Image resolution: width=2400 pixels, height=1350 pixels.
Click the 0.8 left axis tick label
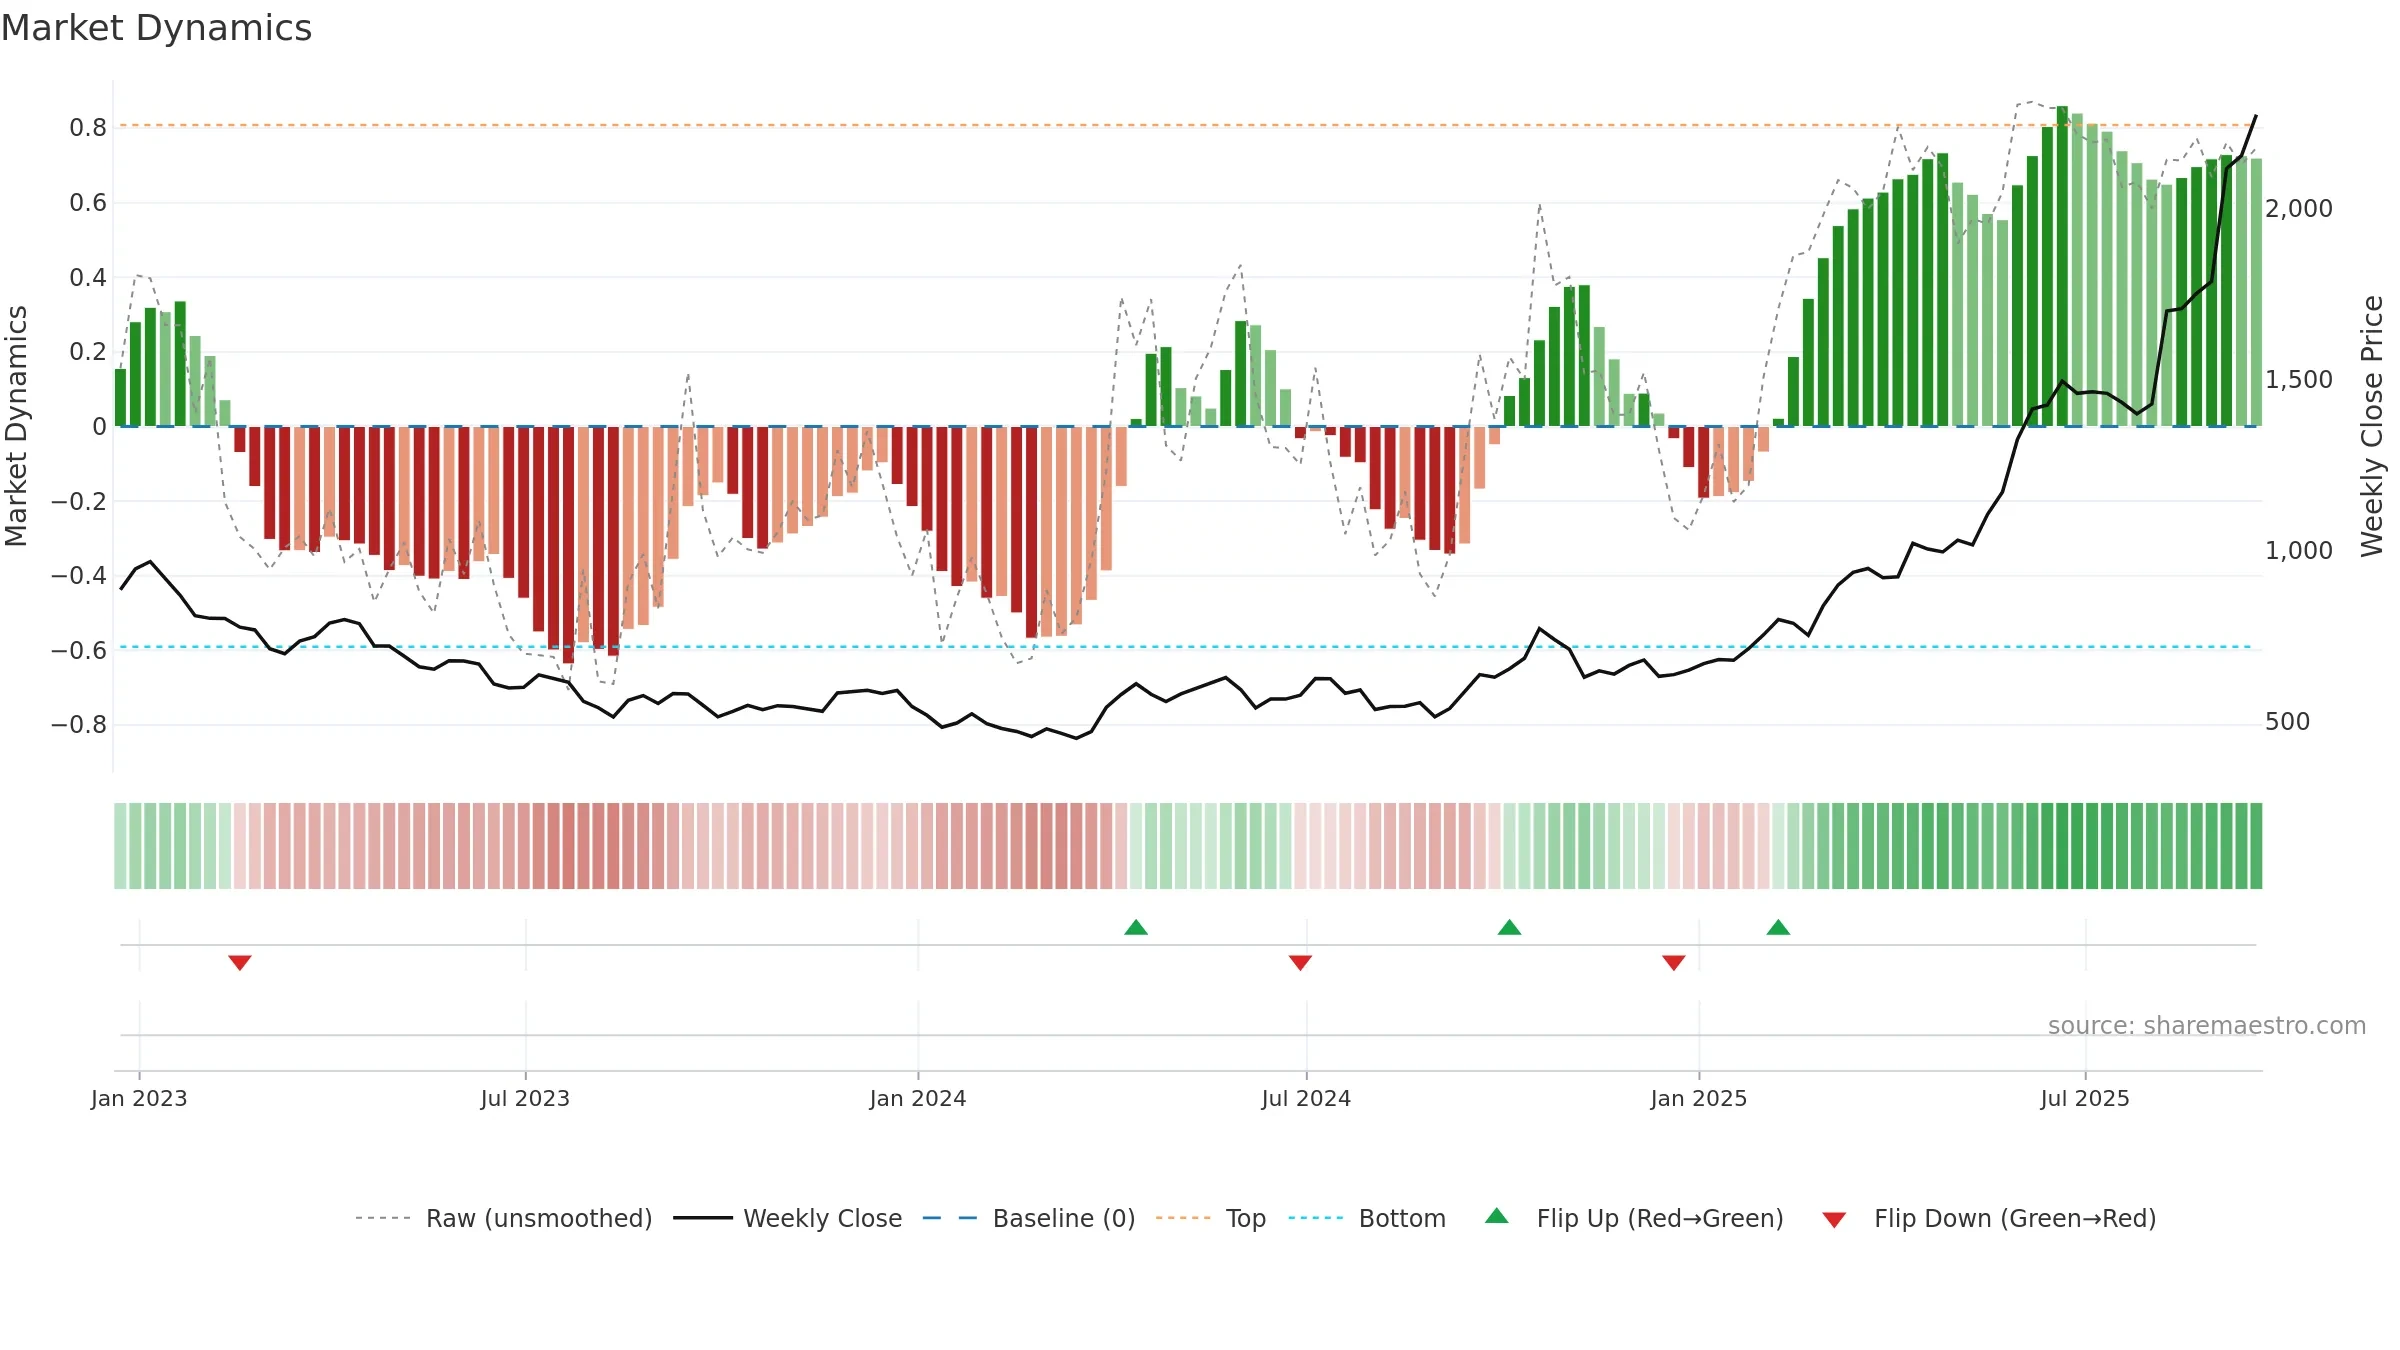(88, 128)
